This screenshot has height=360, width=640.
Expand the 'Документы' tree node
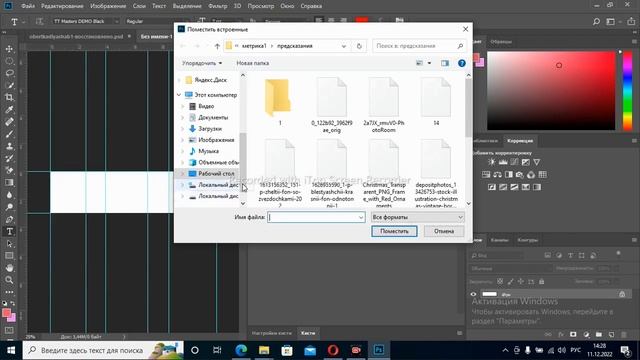point(183,118)
